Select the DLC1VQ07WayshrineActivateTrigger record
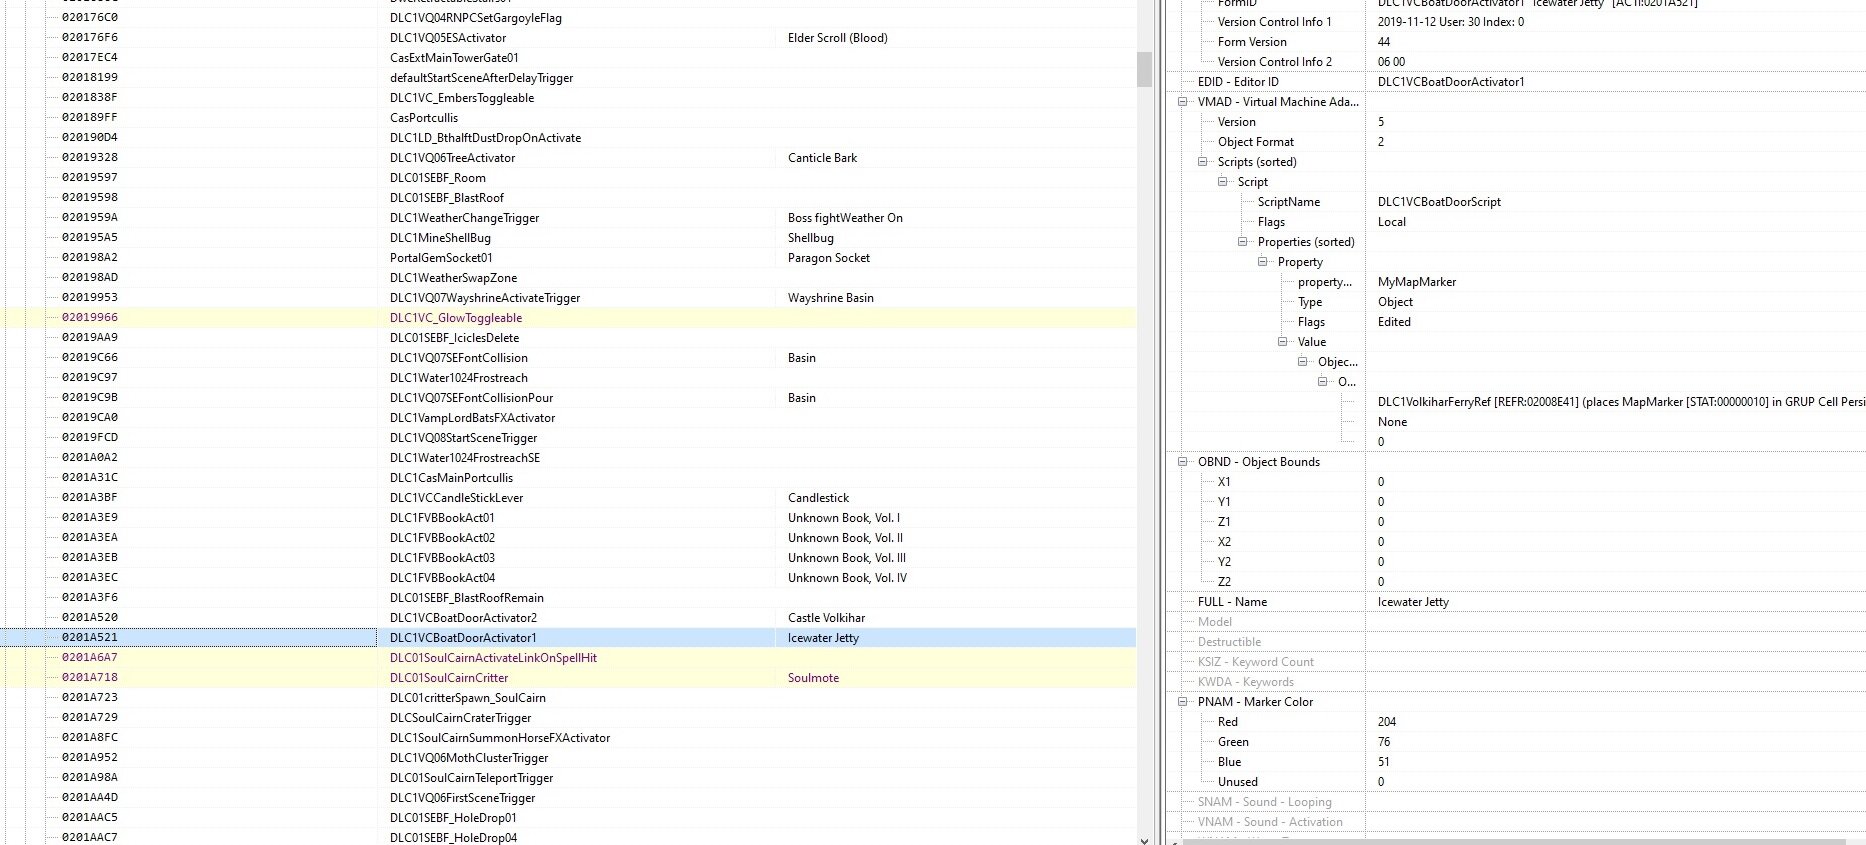The height and width of the screenshot is (845, 1866). coord(568,298)
